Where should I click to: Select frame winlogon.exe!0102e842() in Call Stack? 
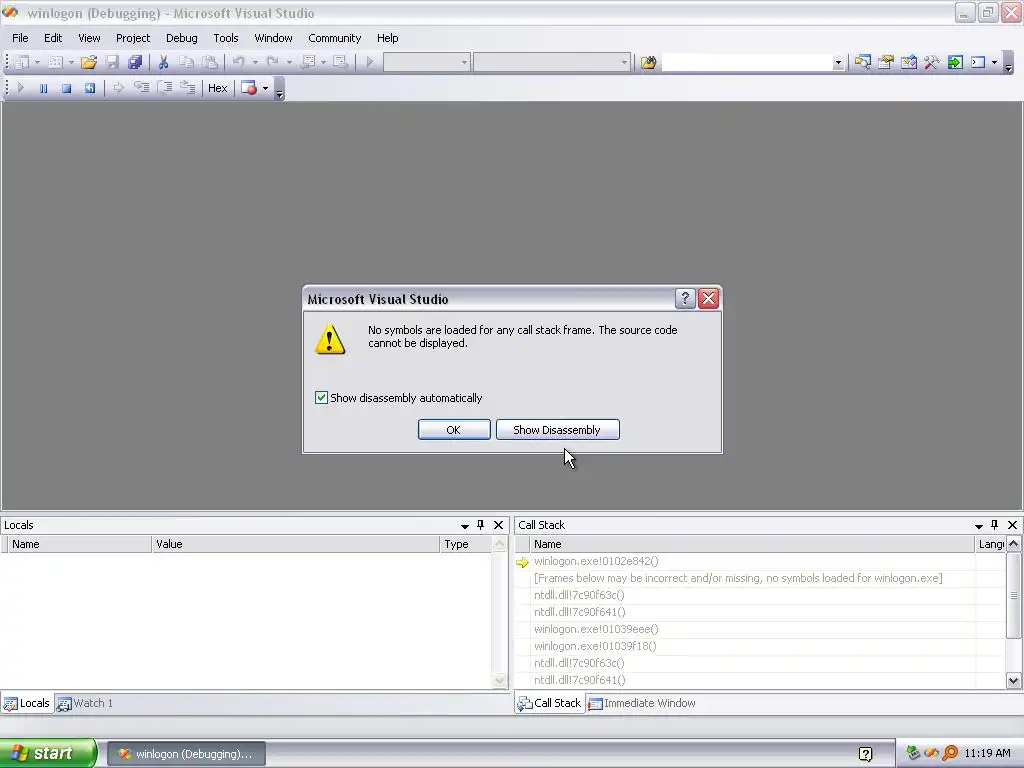[x=596, y=561]
